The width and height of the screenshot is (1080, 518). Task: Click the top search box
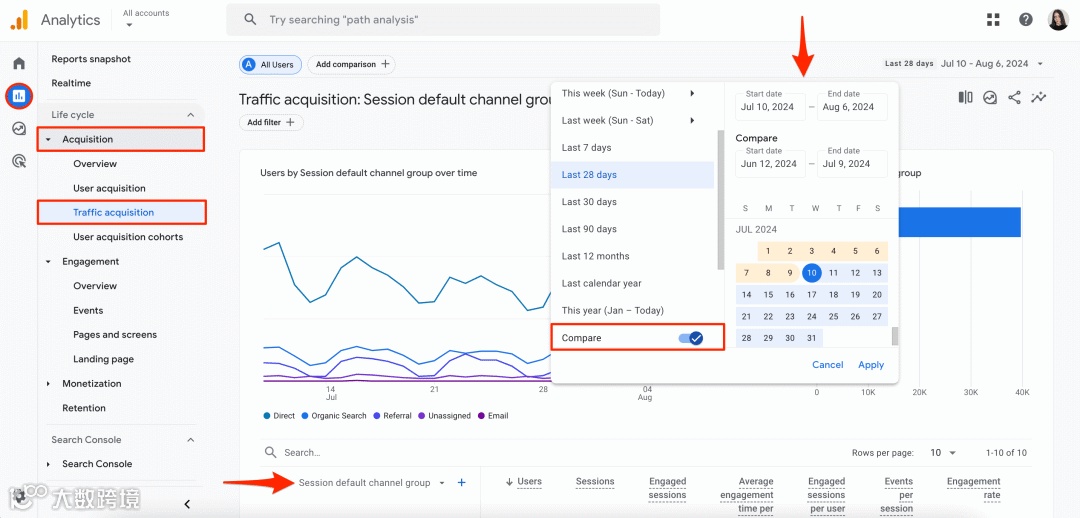[443, 20]
